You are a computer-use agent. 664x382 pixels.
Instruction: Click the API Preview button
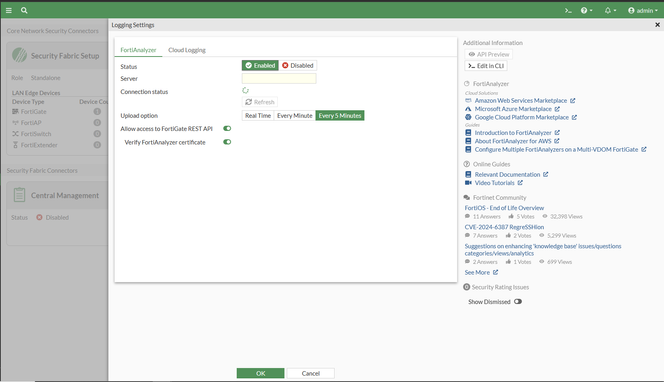point(489,54)
